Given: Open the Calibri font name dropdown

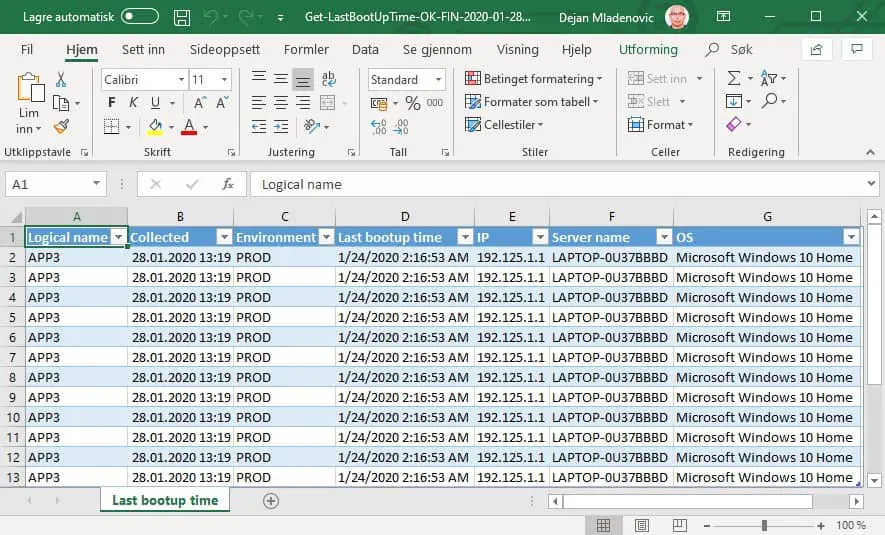Looking at the screenshot, I should pos(181,80).
